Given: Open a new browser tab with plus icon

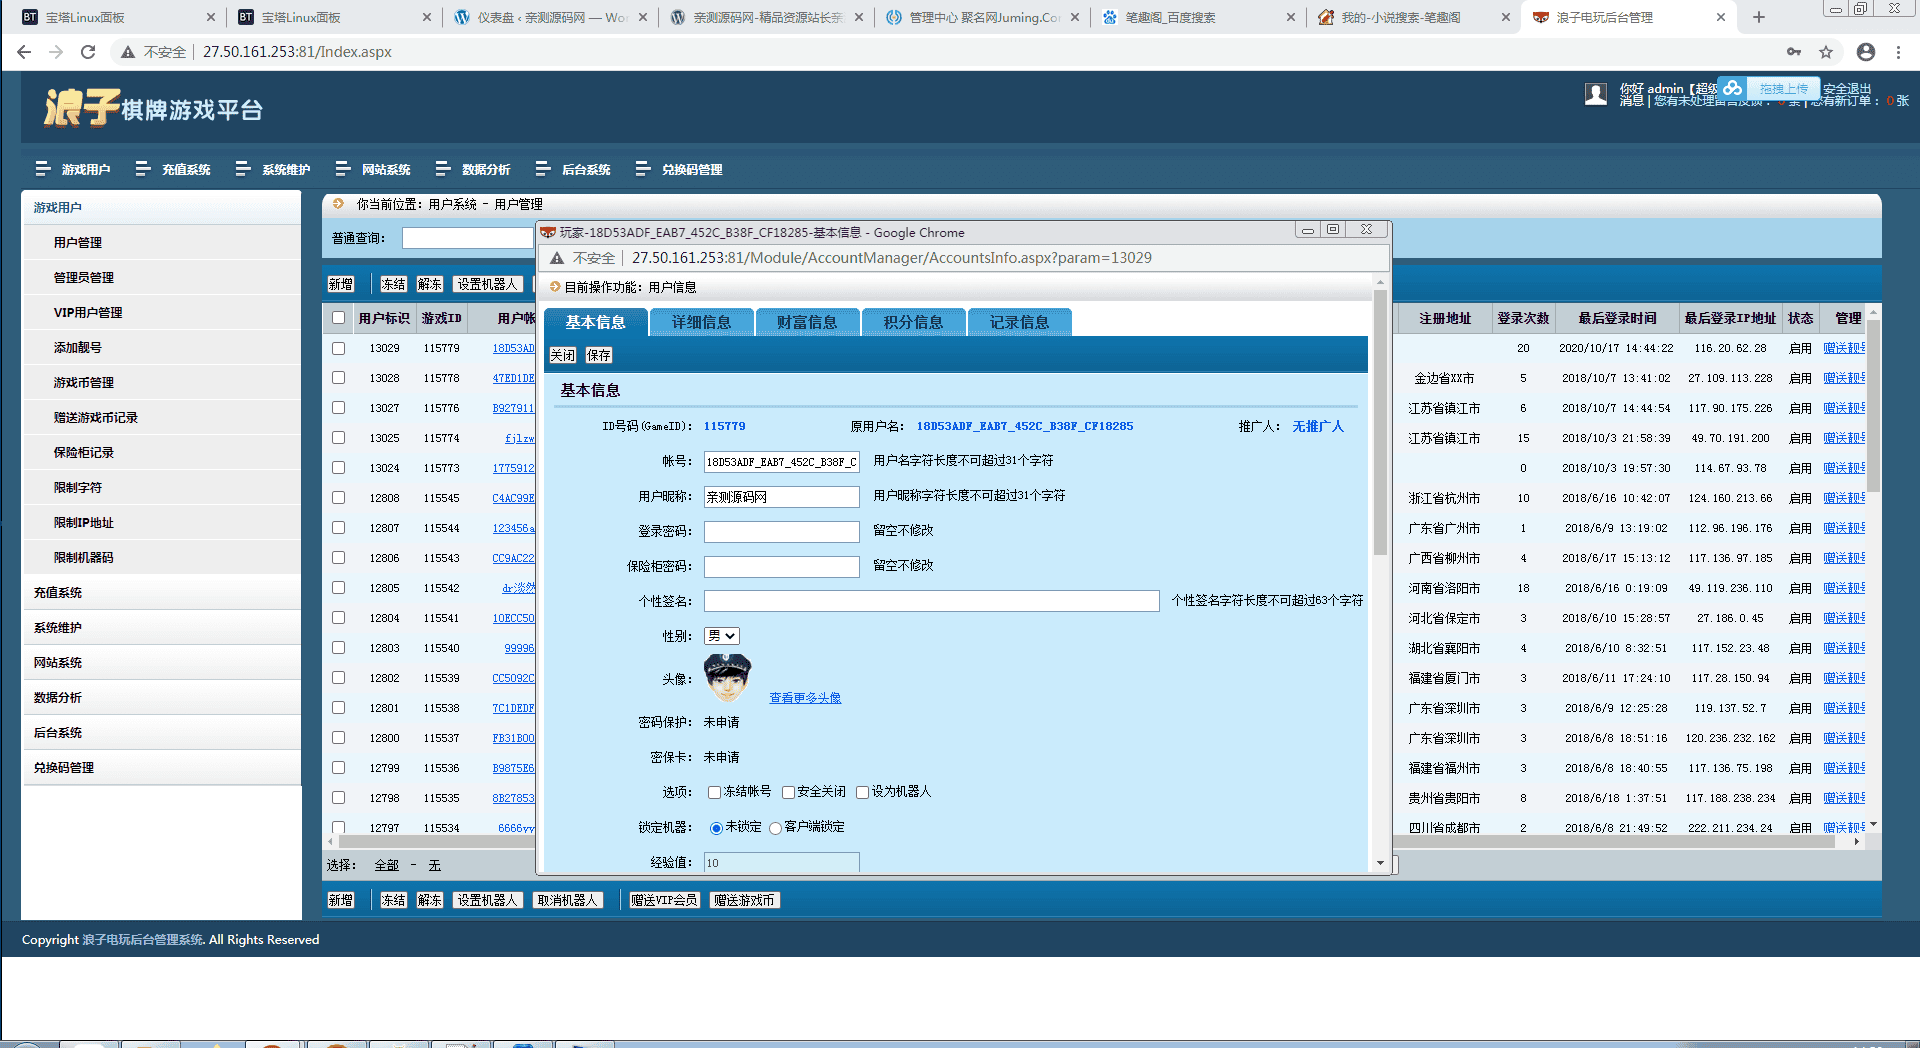Looking at the screenshot, I should 1759,17.
